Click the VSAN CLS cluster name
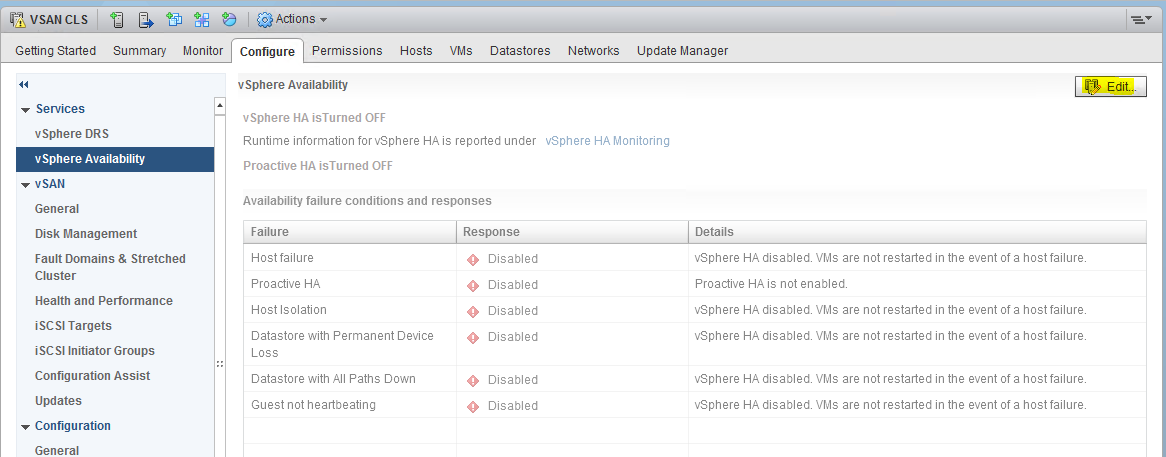 pyautogui.click(x=59, y=20)
